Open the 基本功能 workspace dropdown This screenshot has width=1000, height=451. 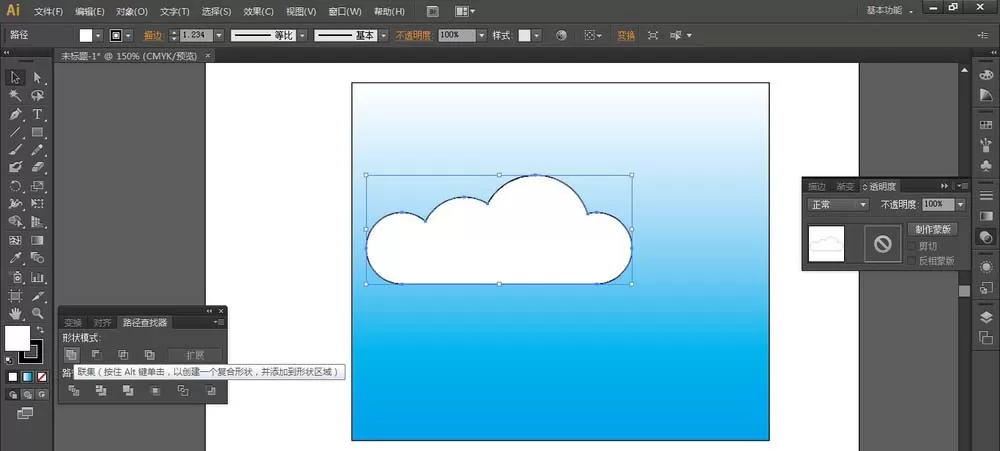[889, 10]
